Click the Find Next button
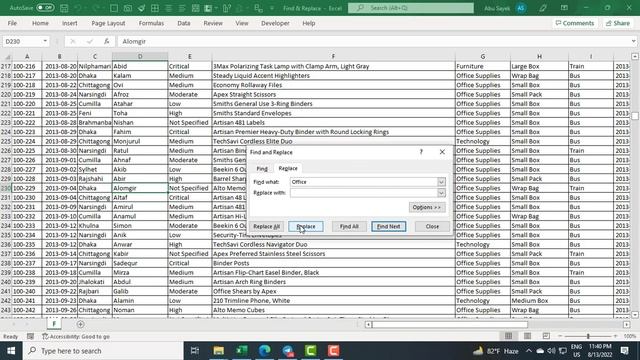Image resolution: width=640 pixels, height=360 pixels. click(389, 227)
